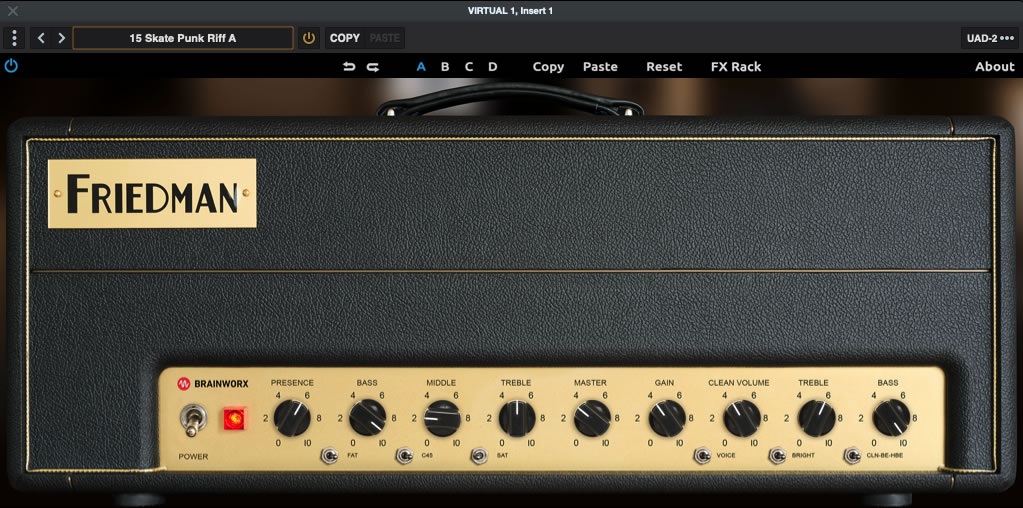Screen dimensions: 1023x508
Task: Click Paste in plugin toolbar
Action: (600, 67)
